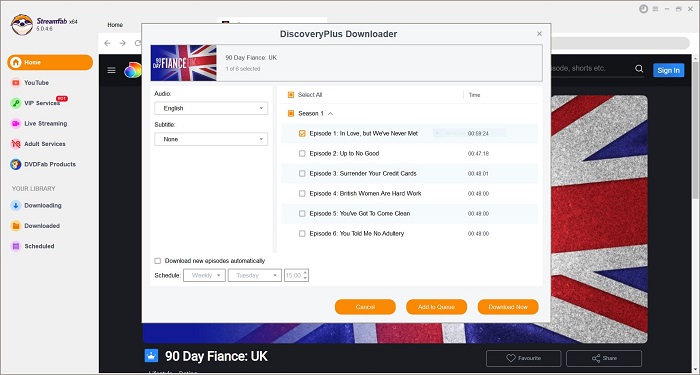The image size is (700, 375).
Task: Click the '1 of 6 selected' text
Action: (x=243, y=69)
